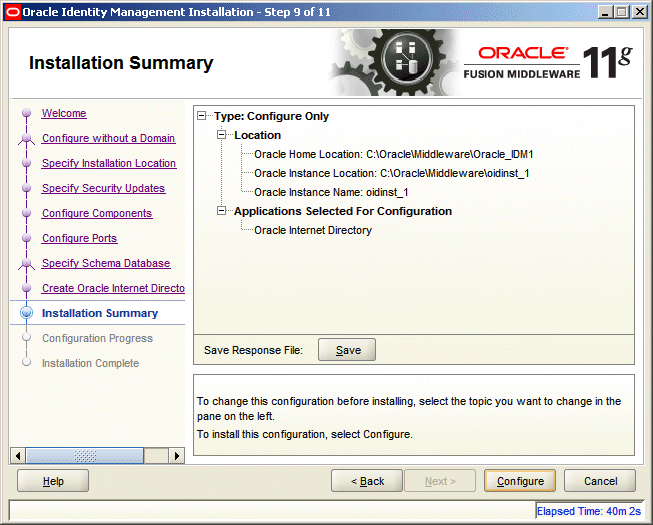Click the Configure without a Domain step node
The image size is (653, 525).
[x=27, y=138]
